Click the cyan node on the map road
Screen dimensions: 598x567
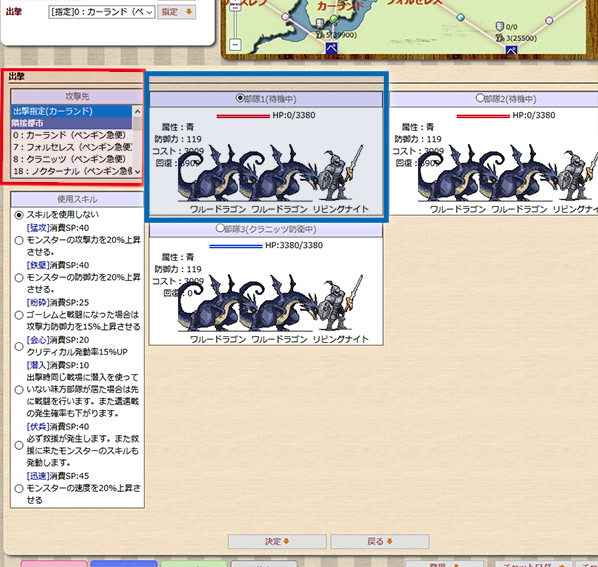461,17
